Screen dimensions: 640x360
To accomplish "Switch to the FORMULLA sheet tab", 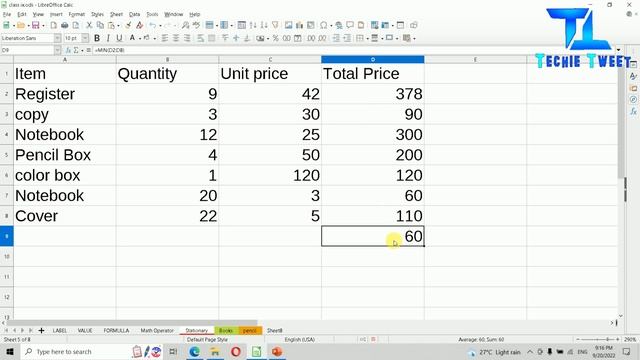I will (x=116, y=330).
